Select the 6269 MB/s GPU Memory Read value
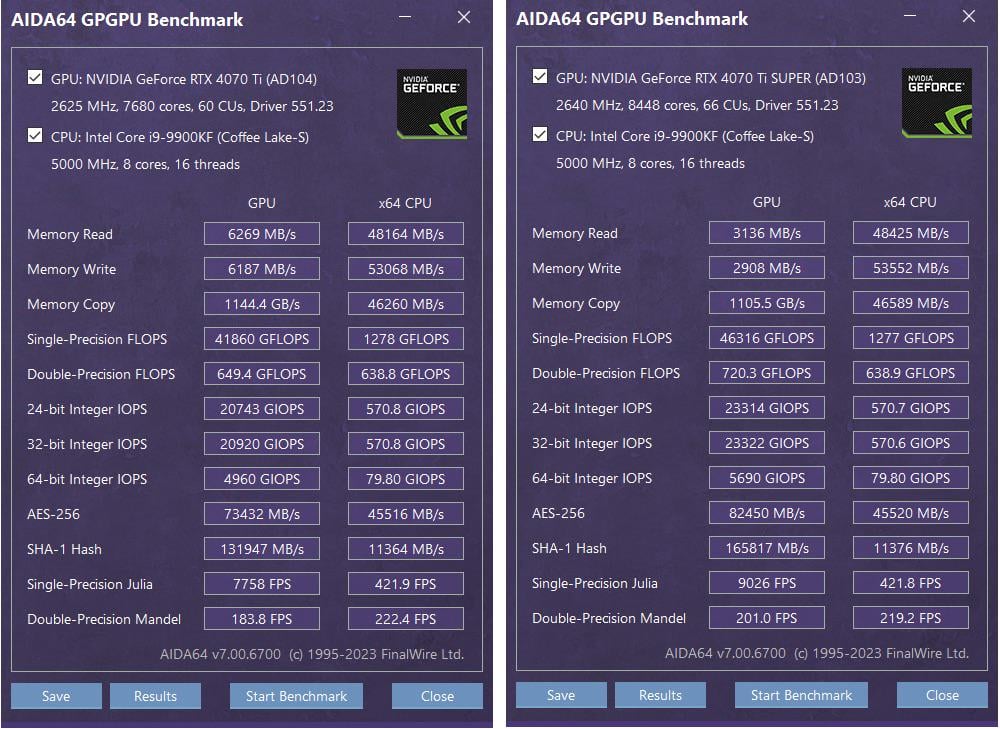This screenshot has height=729, width=1000. pos(261,233)
